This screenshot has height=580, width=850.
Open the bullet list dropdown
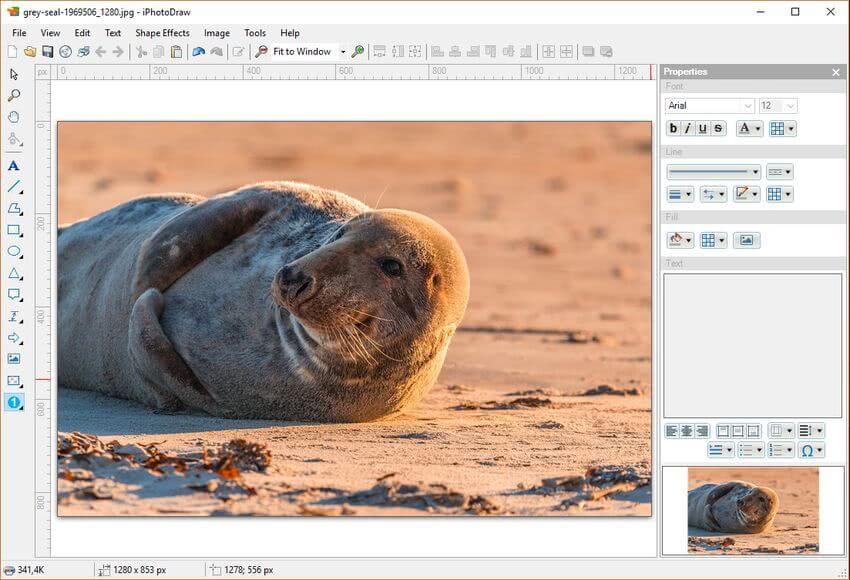[x=751, y=450]
